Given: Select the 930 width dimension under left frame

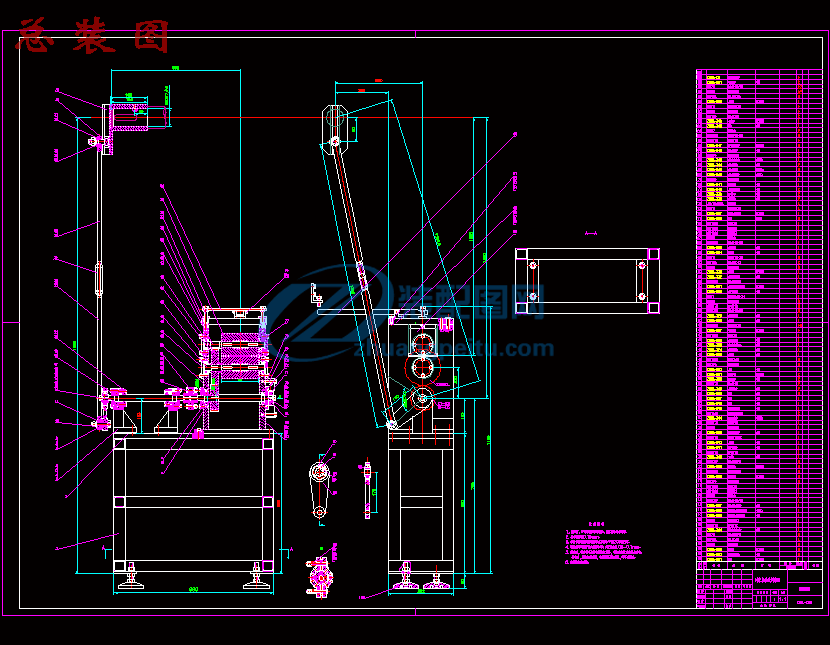Looking at the screenshot, I should tap(193, 590).
